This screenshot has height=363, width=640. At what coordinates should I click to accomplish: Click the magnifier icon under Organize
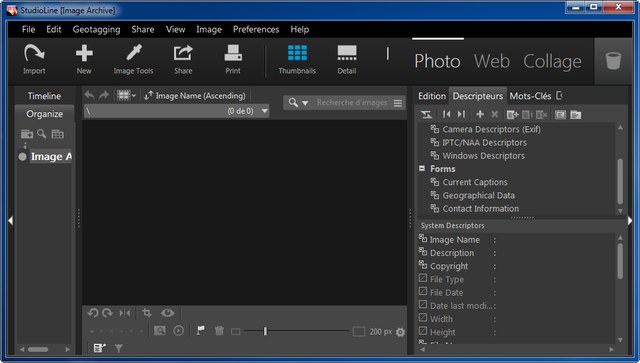42,134
